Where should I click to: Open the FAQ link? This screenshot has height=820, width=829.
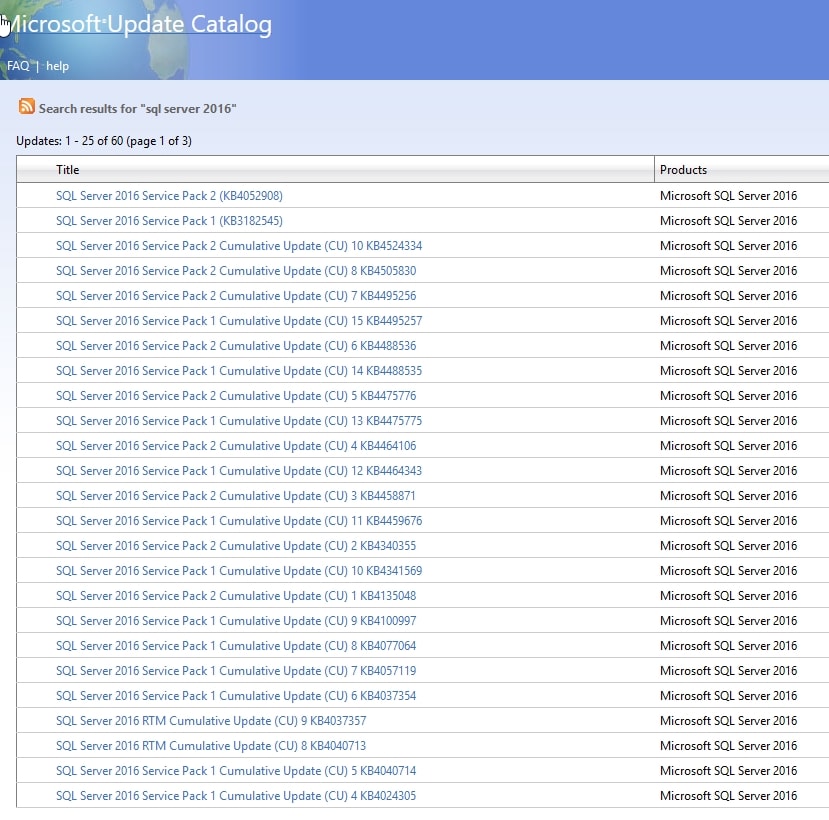pos(18,66)
